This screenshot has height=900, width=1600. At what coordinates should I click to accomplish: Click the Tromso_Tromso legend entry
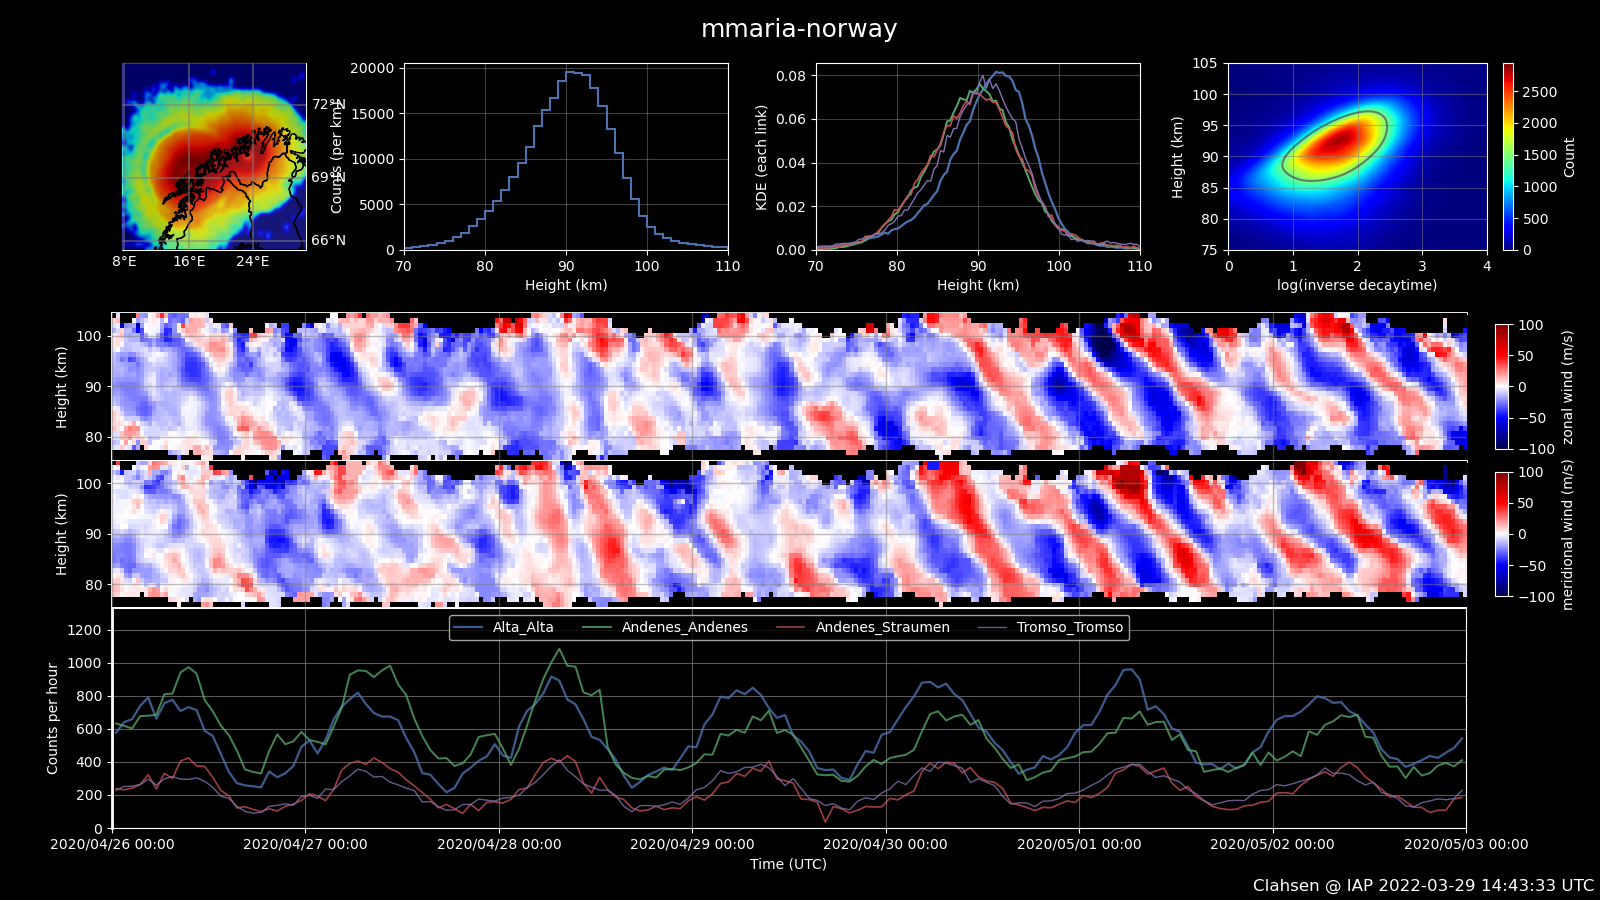pyautogui.click(x=1050, y=628)
